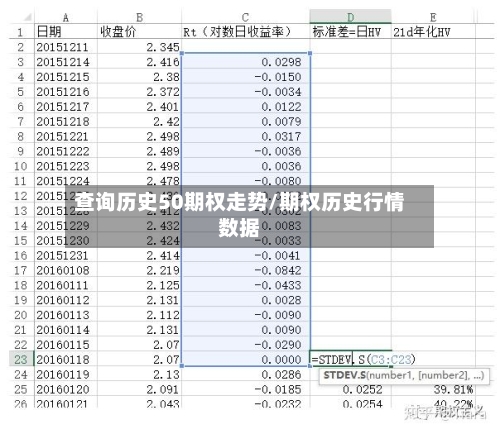The width and height of the screenshot is (500, 434).
Task: Select closing price 2.38
Action: click(x=139, y=77)
